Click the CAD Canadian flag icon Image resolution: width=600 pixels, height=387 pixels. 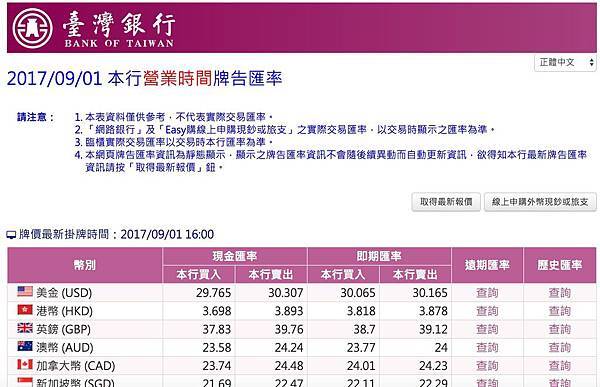[25, 364]
